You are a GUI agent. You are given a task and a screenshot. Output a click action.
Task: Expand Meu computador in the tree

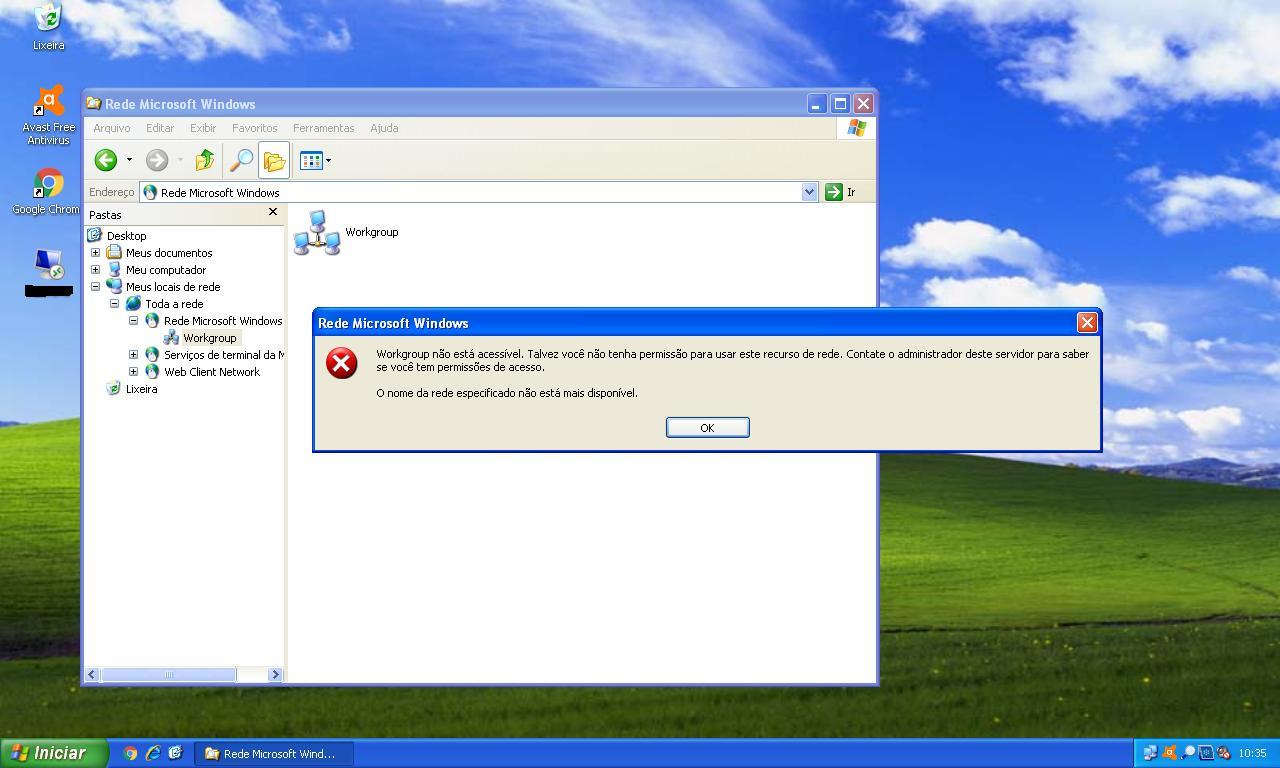(95, 270)
